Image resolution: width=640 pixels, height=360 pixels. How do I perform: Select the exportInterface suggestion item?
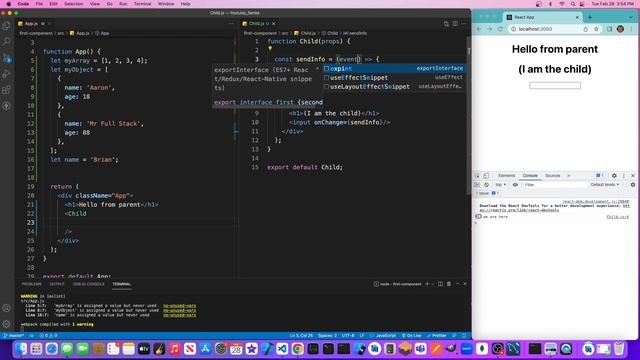(x=394, y=69)
